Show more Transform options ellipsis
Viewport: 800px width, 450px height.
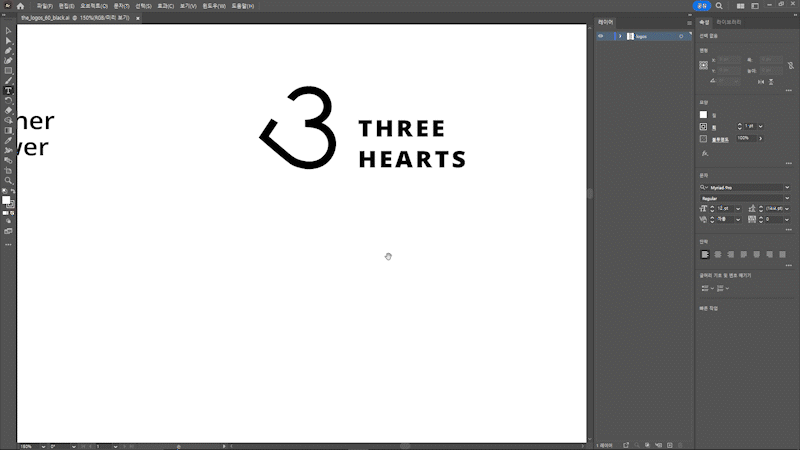[x=789, y=90]
